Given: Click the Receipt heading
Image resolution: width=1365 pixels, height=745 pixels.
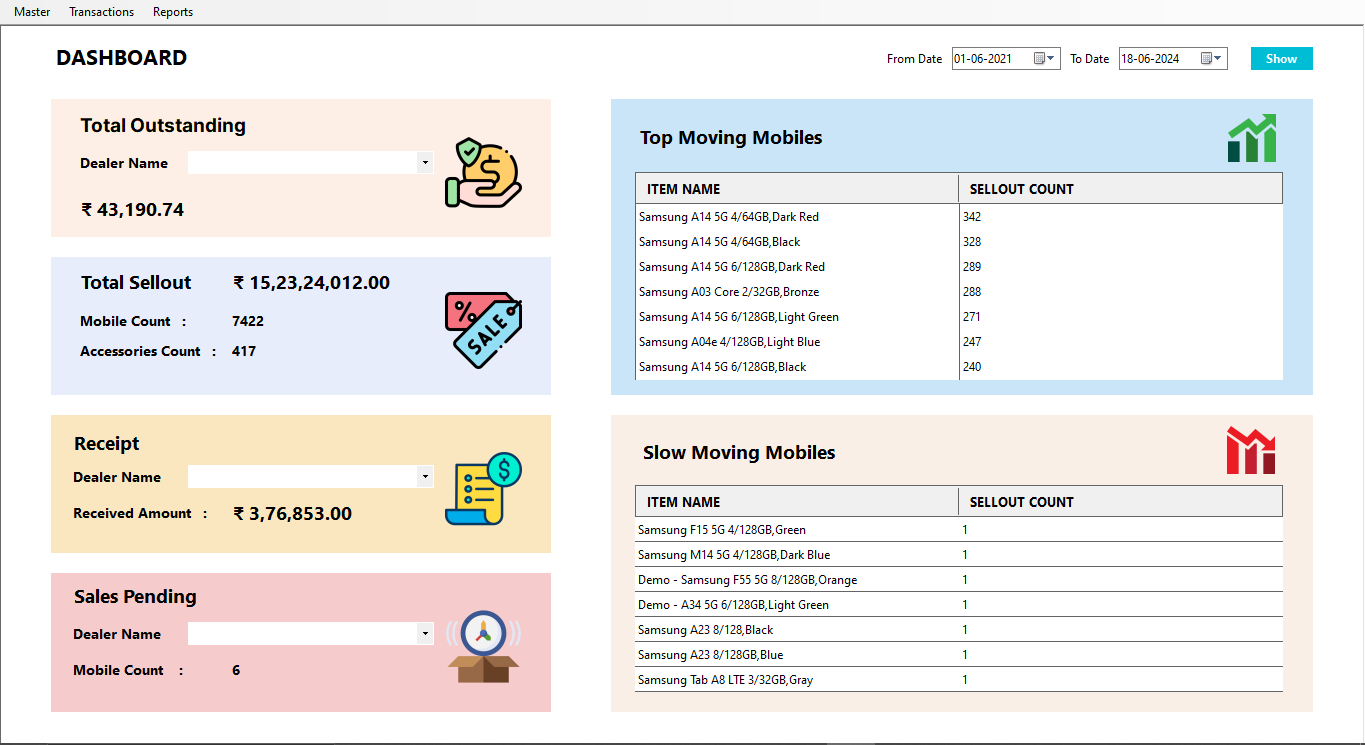Looking at the screenshot, I should pos(107,444).
